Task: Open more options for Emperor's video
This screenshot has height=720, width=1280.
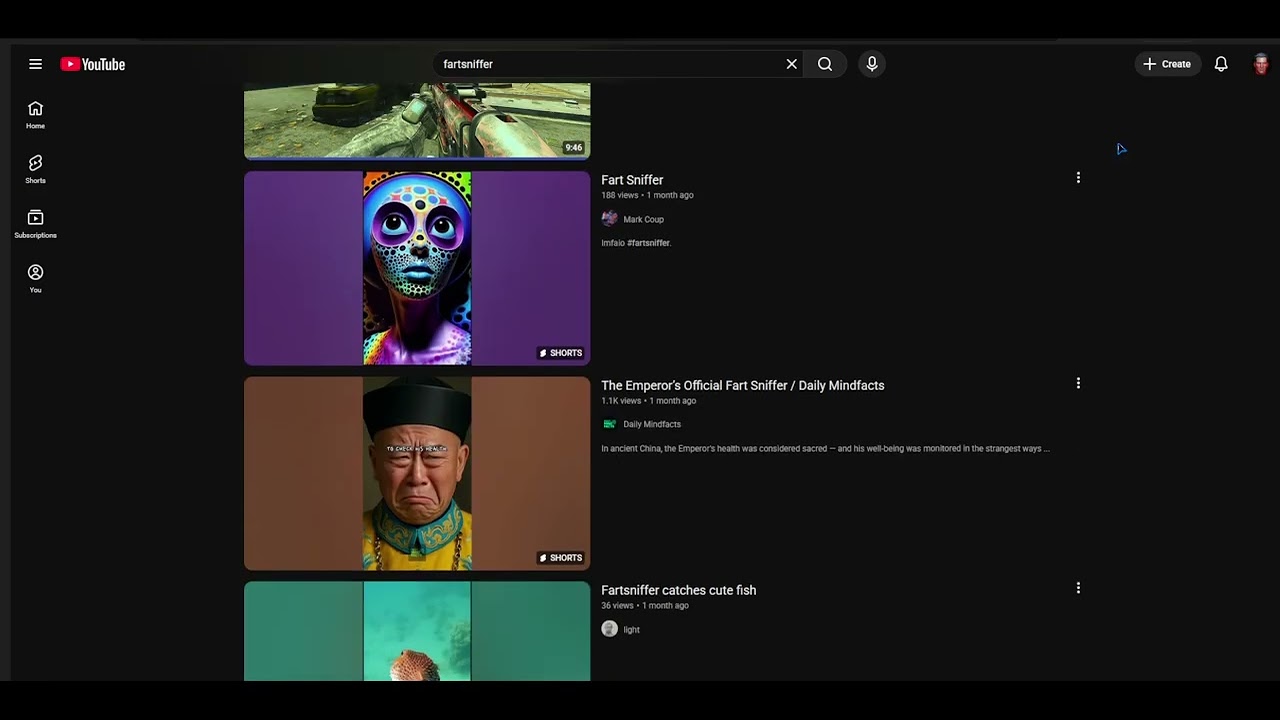Action: click(x=1078, y=383)
